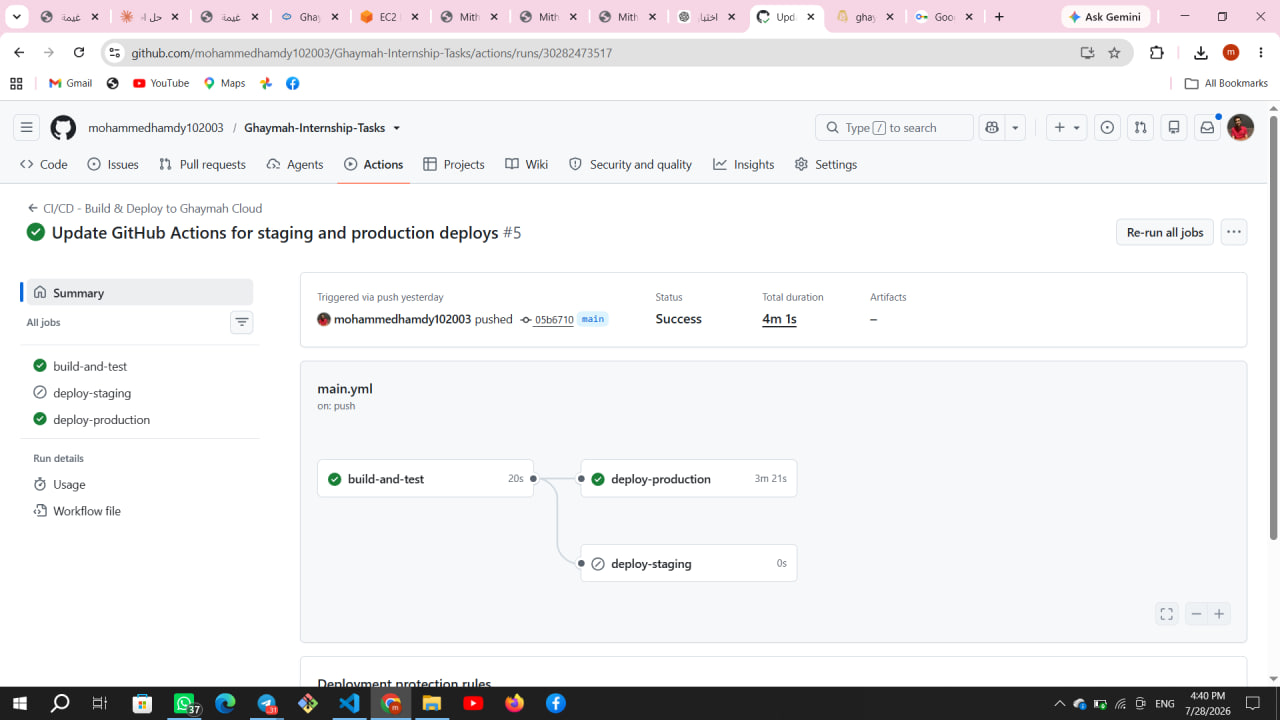Open Chrome extensions puzzle icon
1280x720 pixels.
coord(1157,53)
